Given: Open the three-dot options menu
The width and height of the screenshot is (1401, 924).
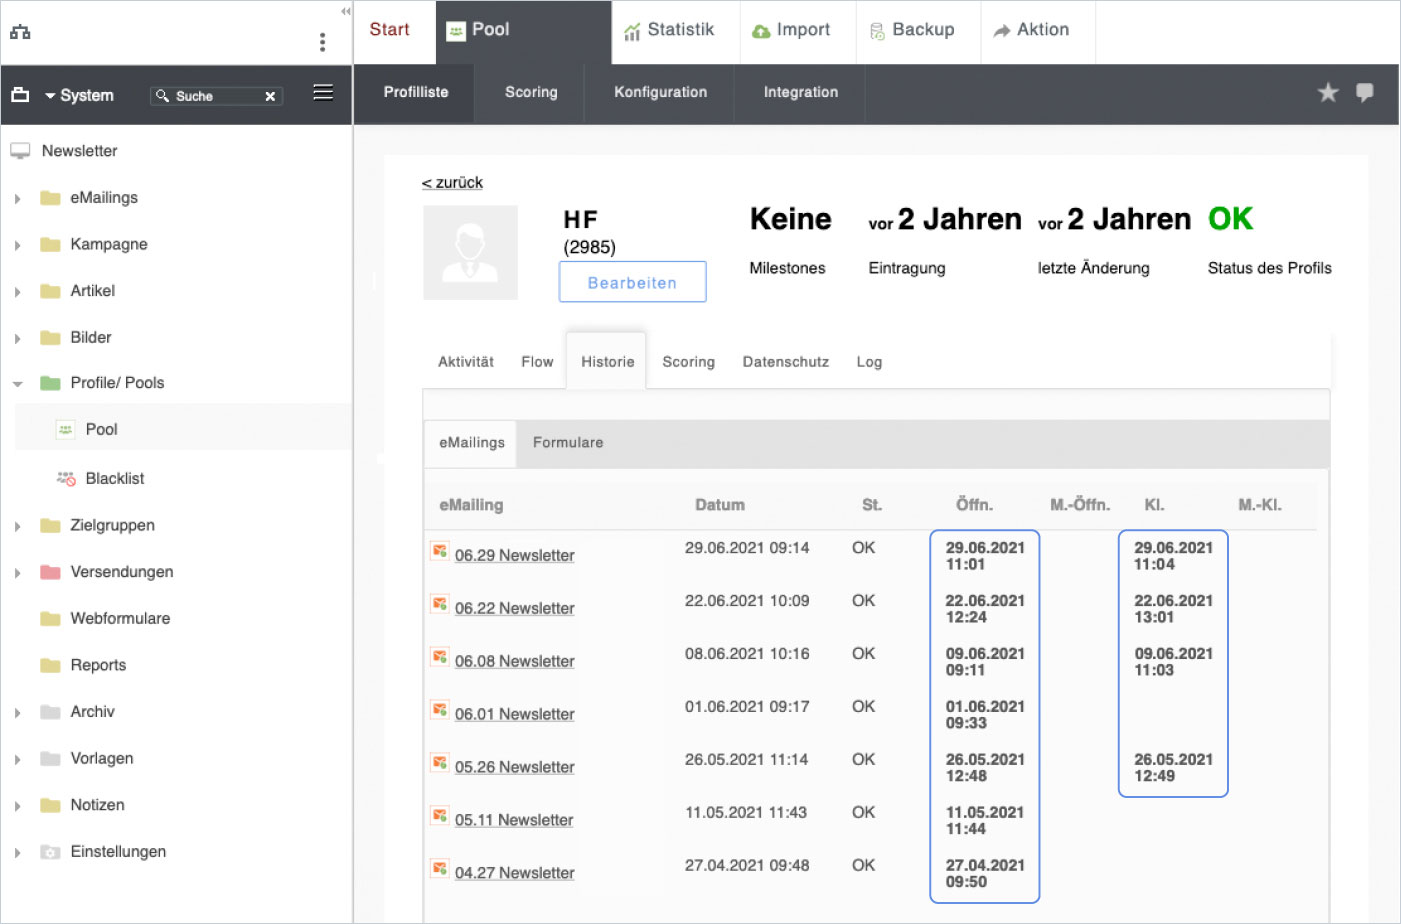Looking at the screenshot, I should pyautogui.click(x=322, y=42).
